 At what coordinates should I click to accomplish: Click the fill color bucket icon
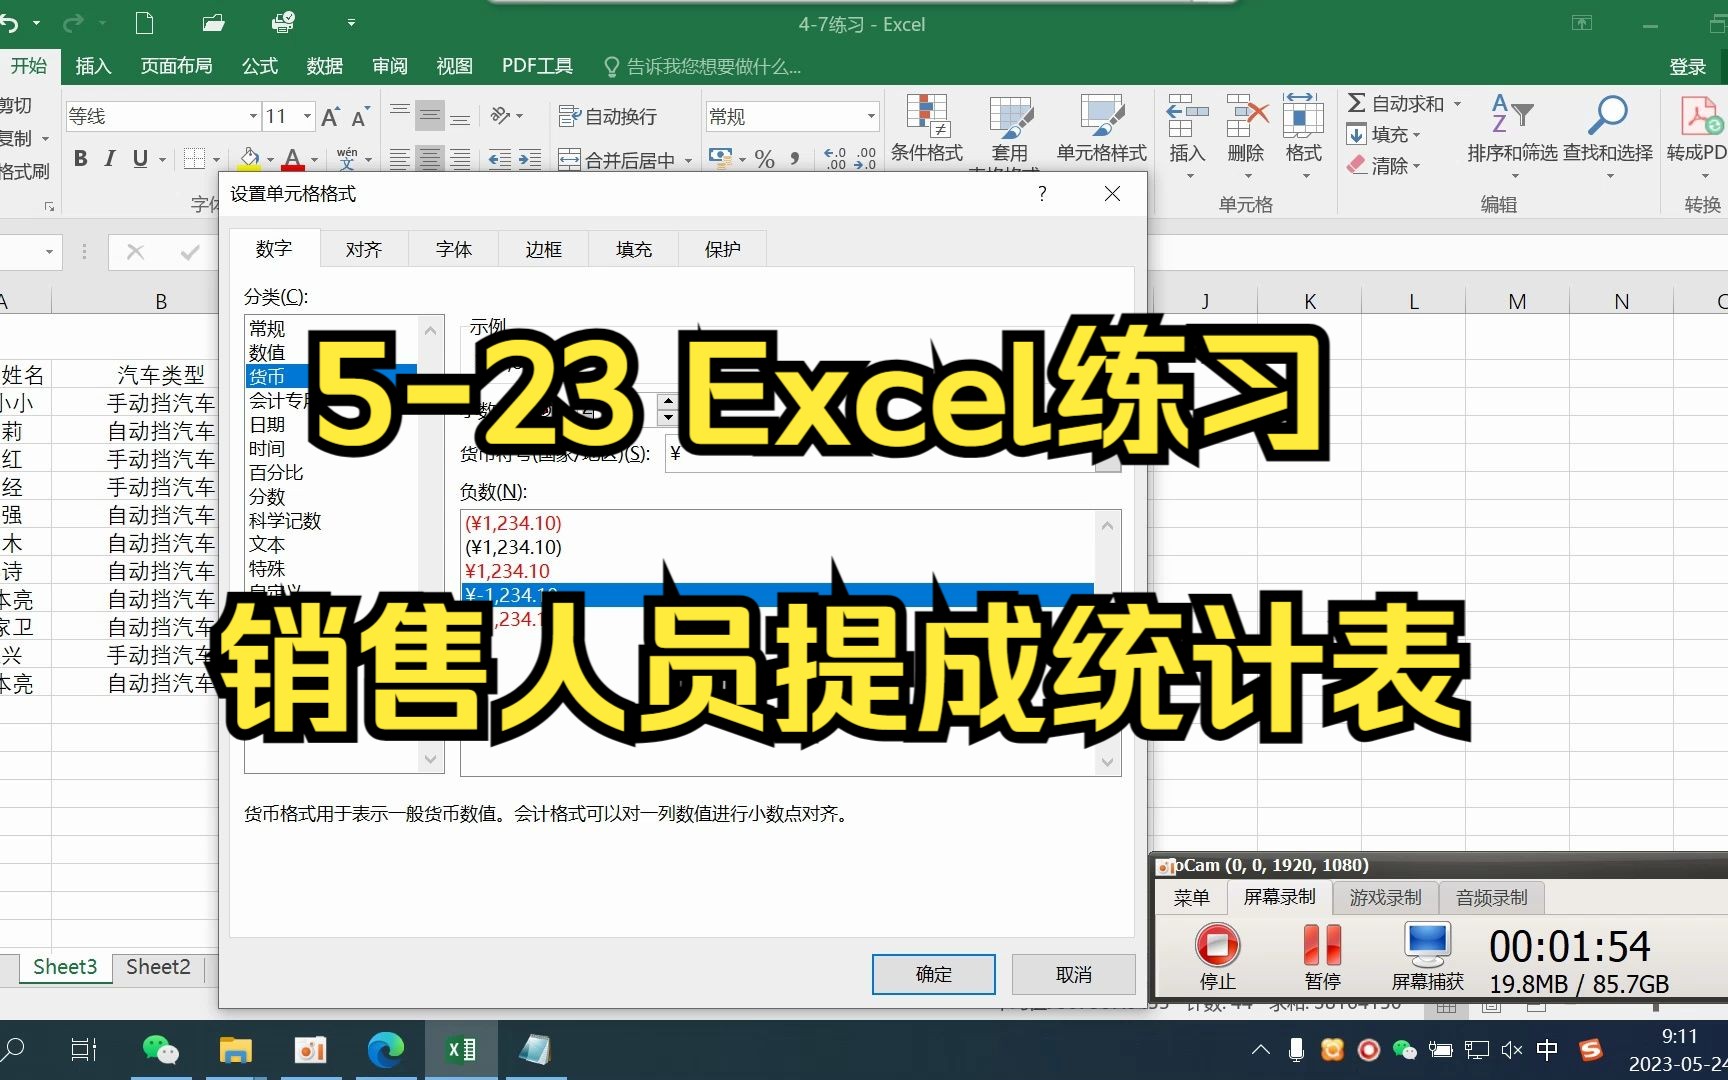coord(250,158)
